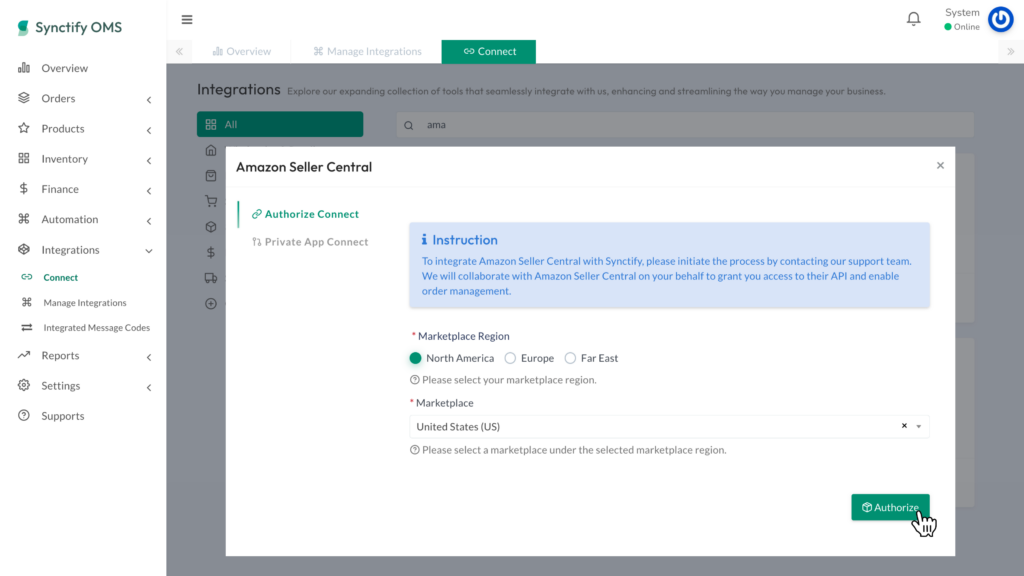Expand the Finance submenu chevron
The width and height of the screenshot is (1024, 576).
click(149, 191)
